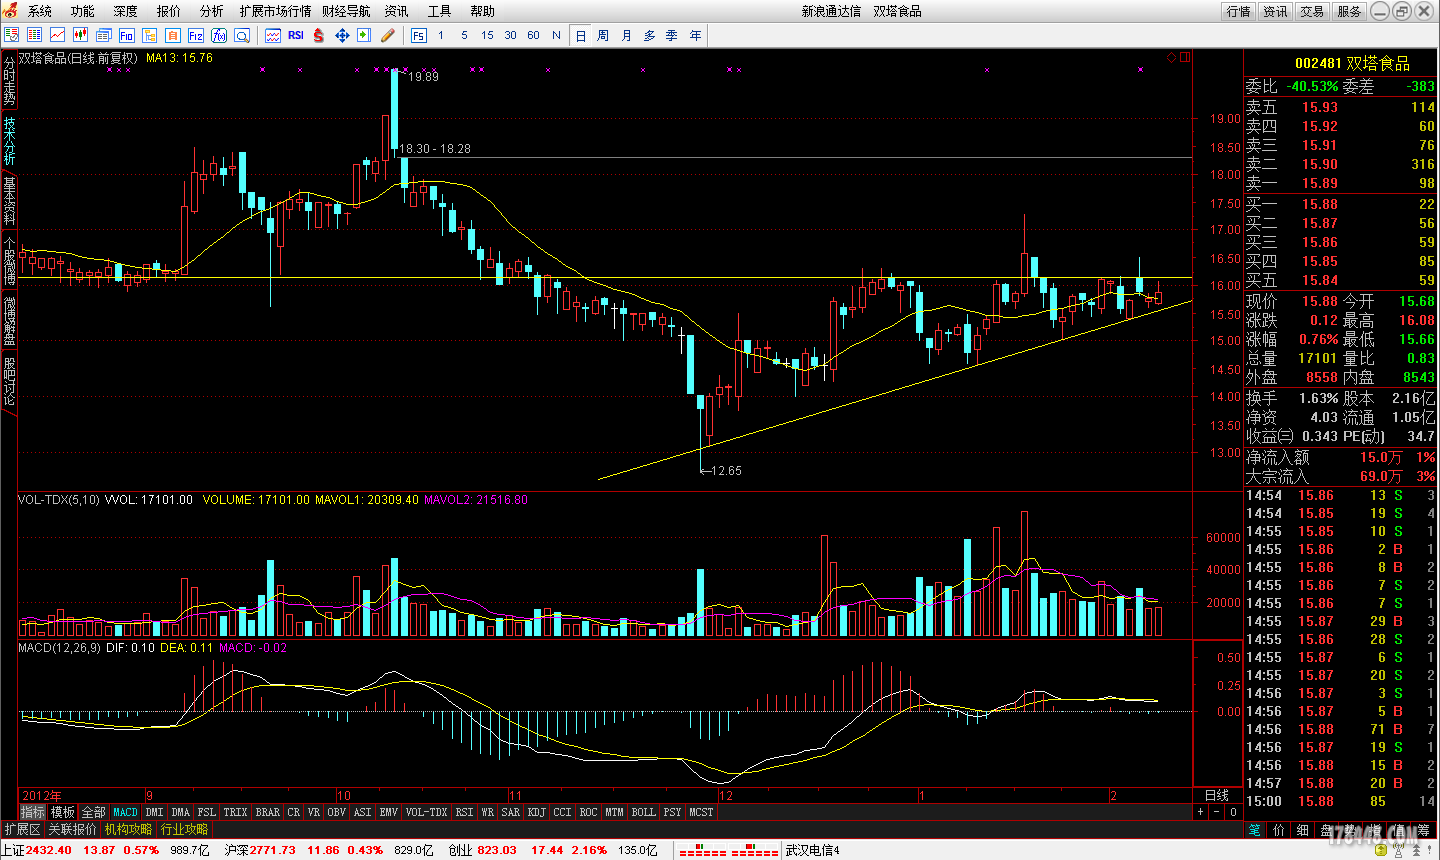Open the 分析 menu
Screen dimensions: 1440x860
211,11
